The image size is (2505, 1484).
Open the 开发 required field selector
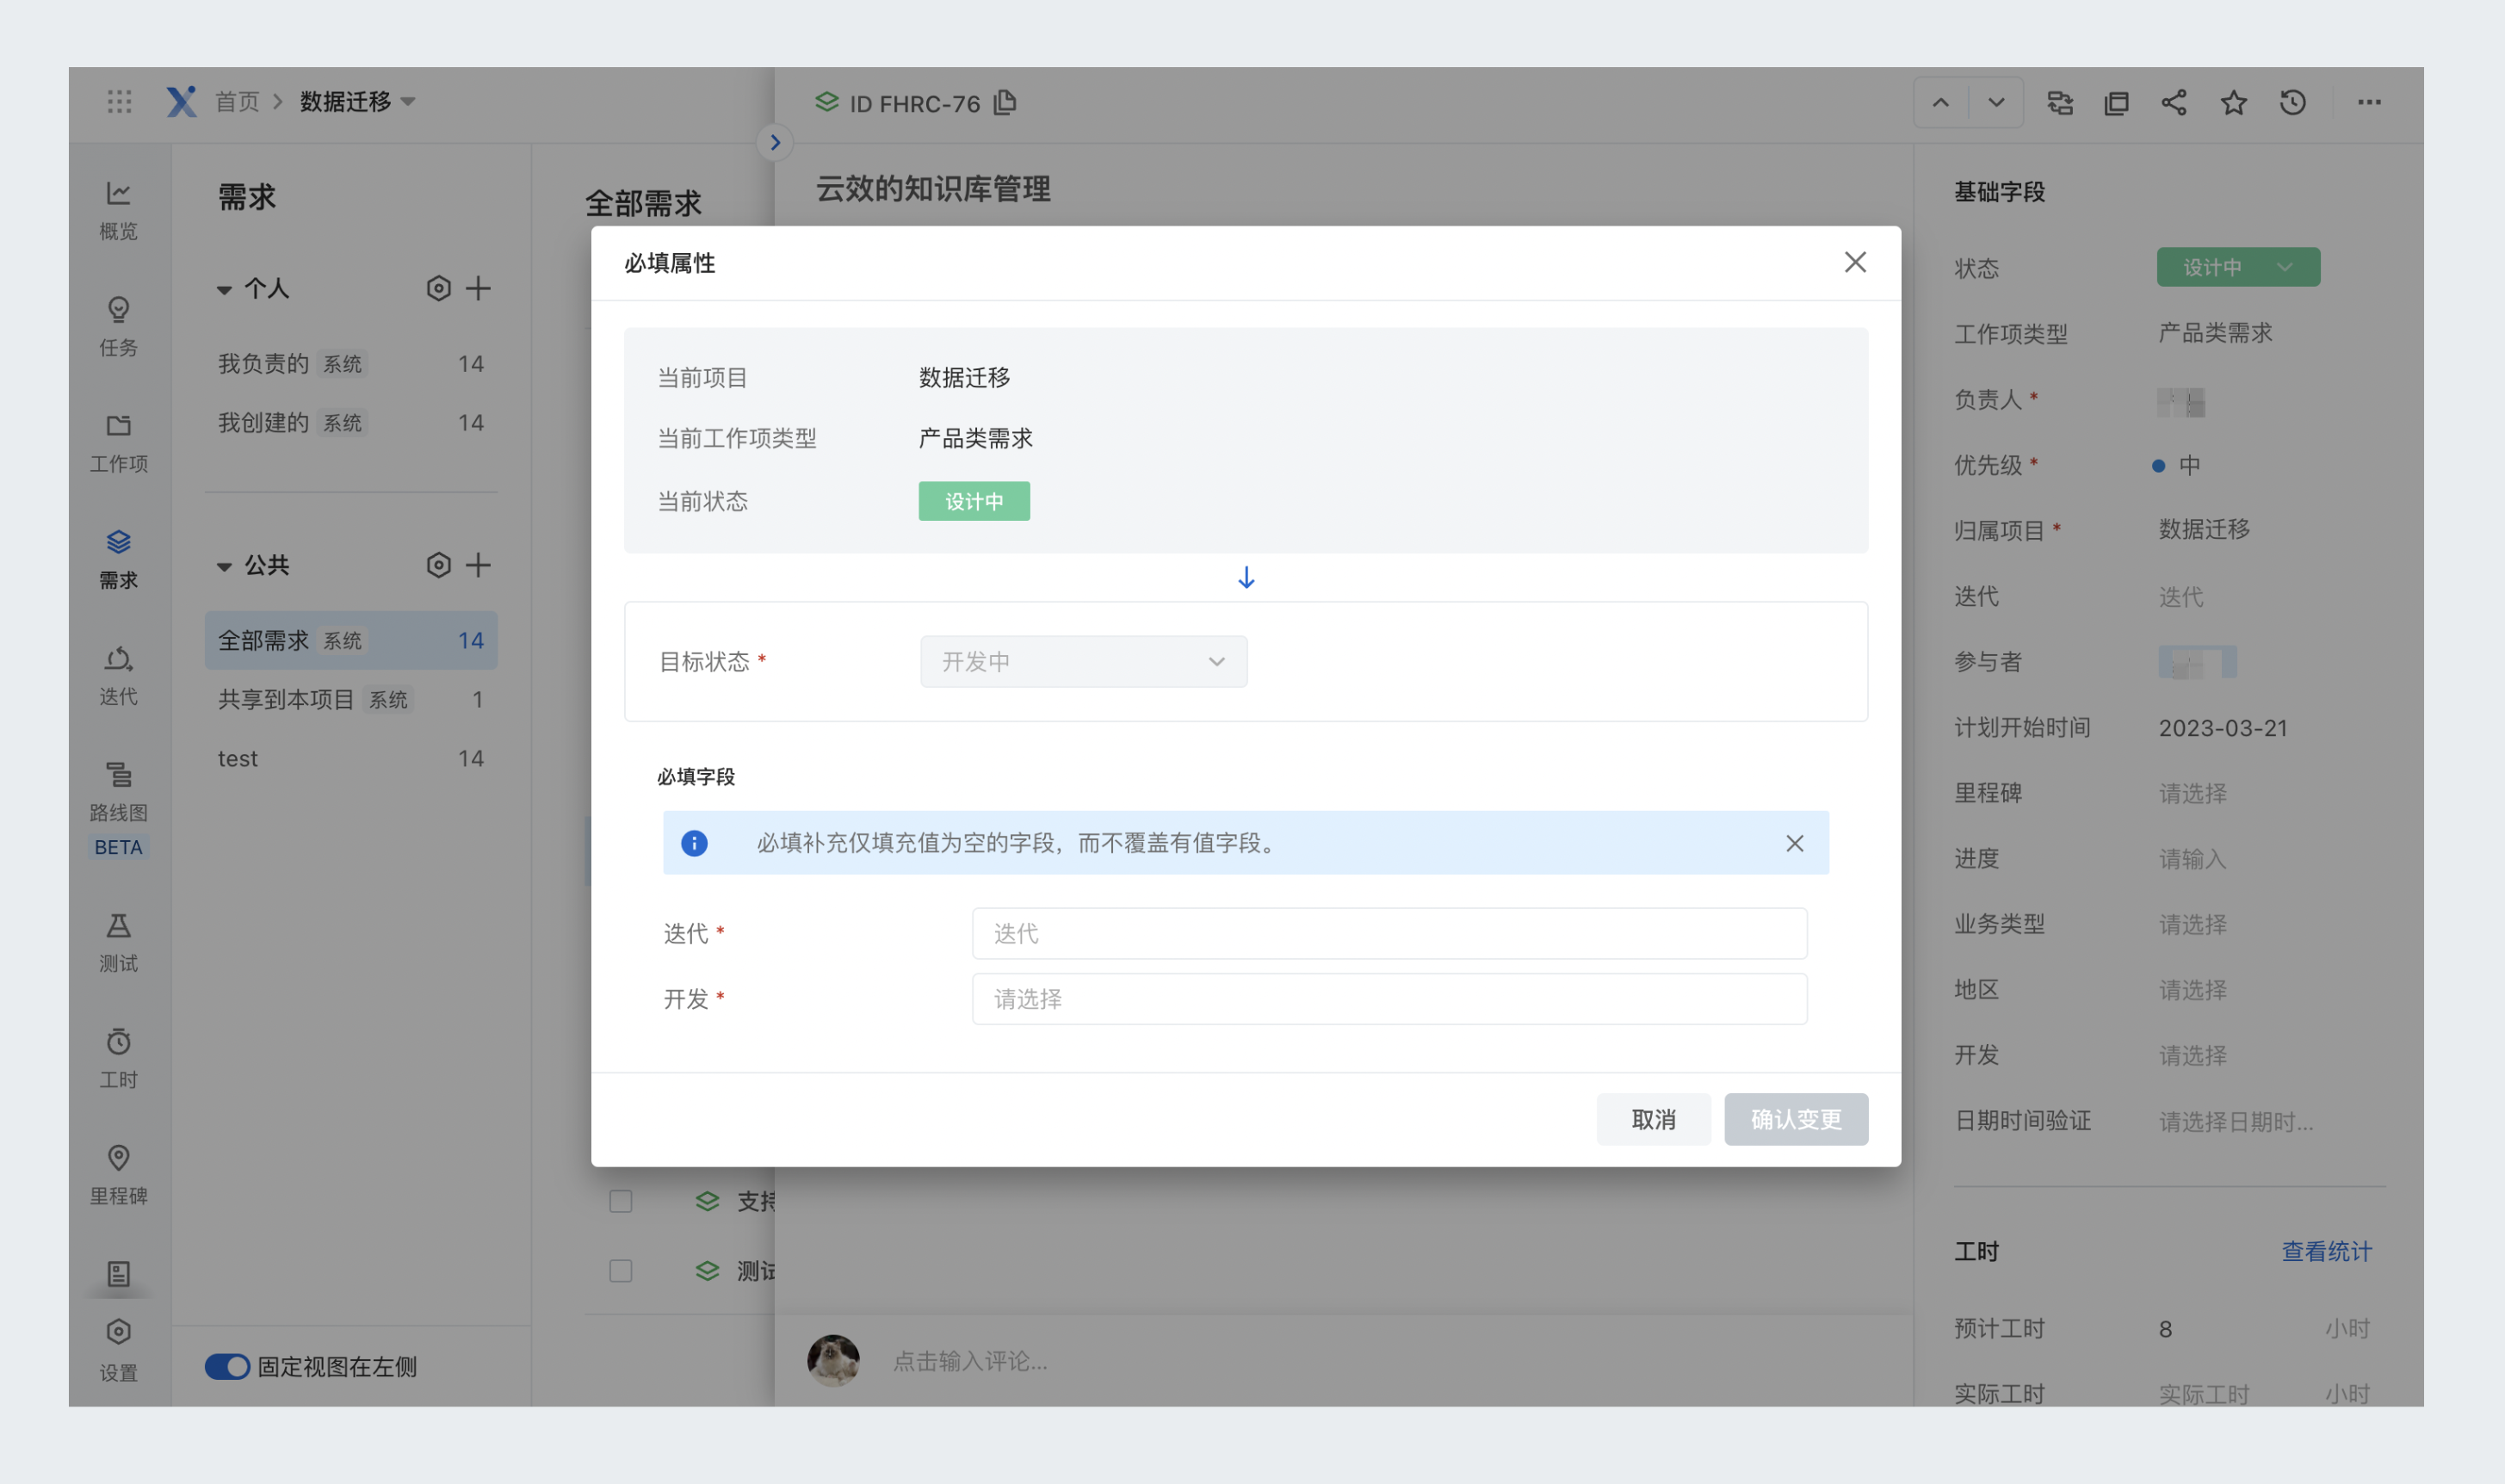1389,998
